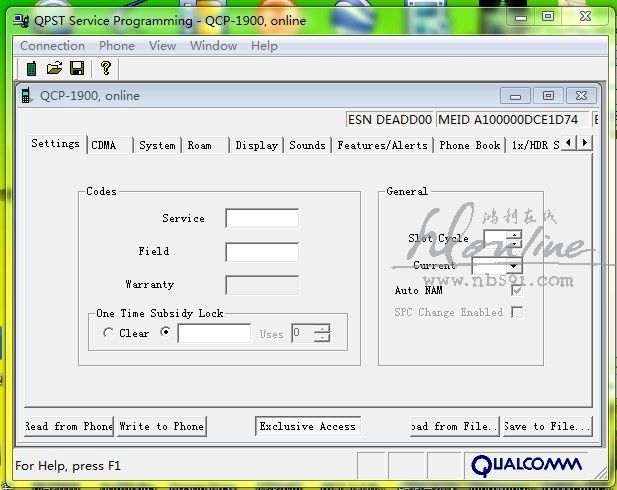
Task: Click the Uses count field
Action: [303, 333]
